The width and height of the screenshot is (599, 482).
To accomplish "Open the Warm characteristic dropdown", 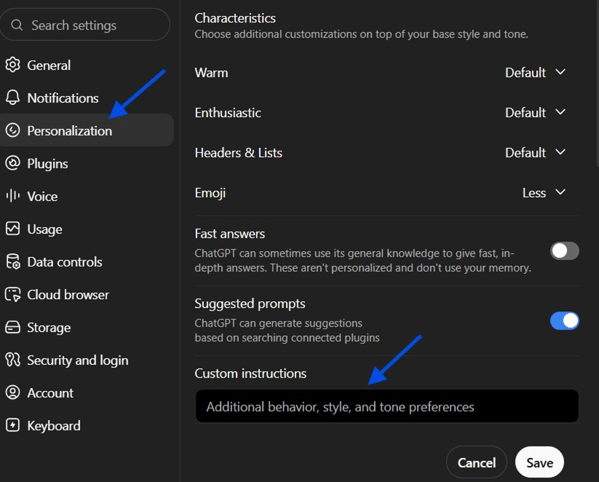I will coord(535,73).
